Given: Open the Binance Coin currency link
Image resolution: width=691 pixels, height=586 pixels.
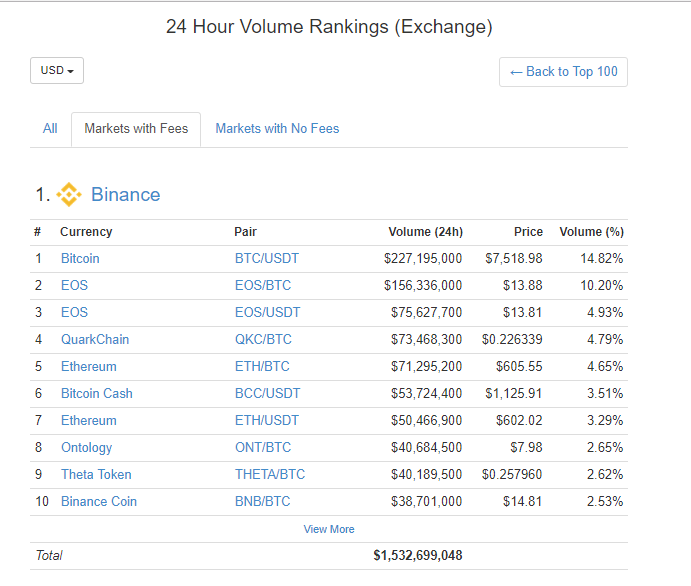Looking at the screenshot, I should click(99, 502).
